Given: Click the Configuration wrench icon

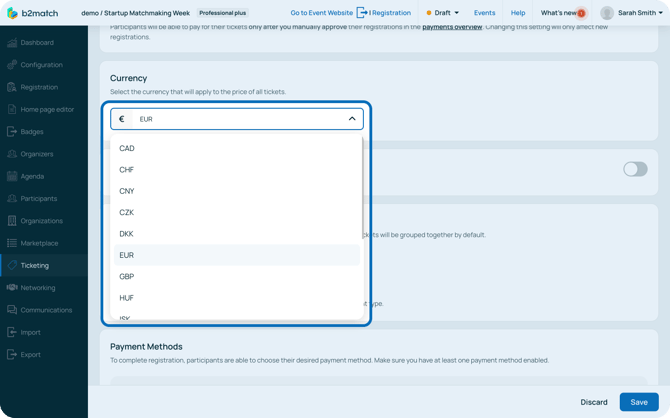Looking at the screenshot, I should [12, 65].
